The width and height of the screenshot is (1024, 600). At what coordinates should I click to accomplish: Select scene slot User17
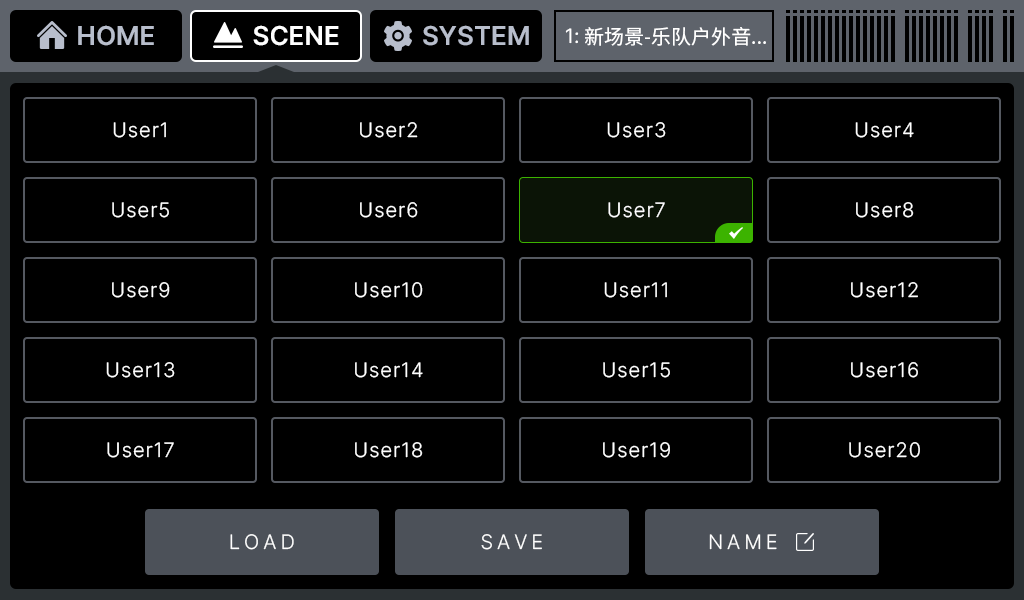coord(139,450)
